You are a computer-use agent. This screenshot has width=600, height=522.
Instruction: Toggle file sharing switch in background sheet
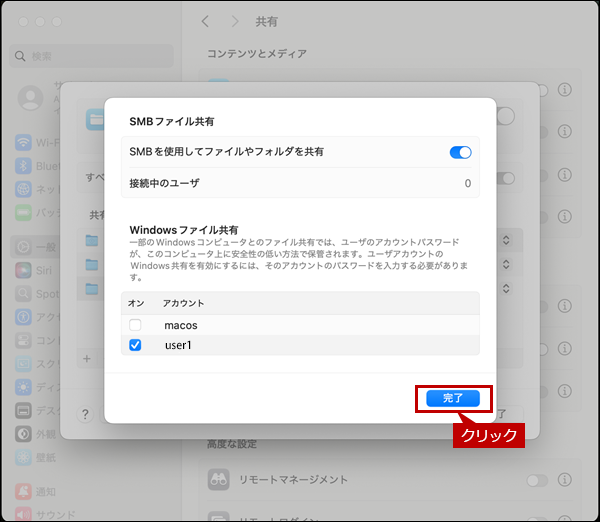pos(505,116)
